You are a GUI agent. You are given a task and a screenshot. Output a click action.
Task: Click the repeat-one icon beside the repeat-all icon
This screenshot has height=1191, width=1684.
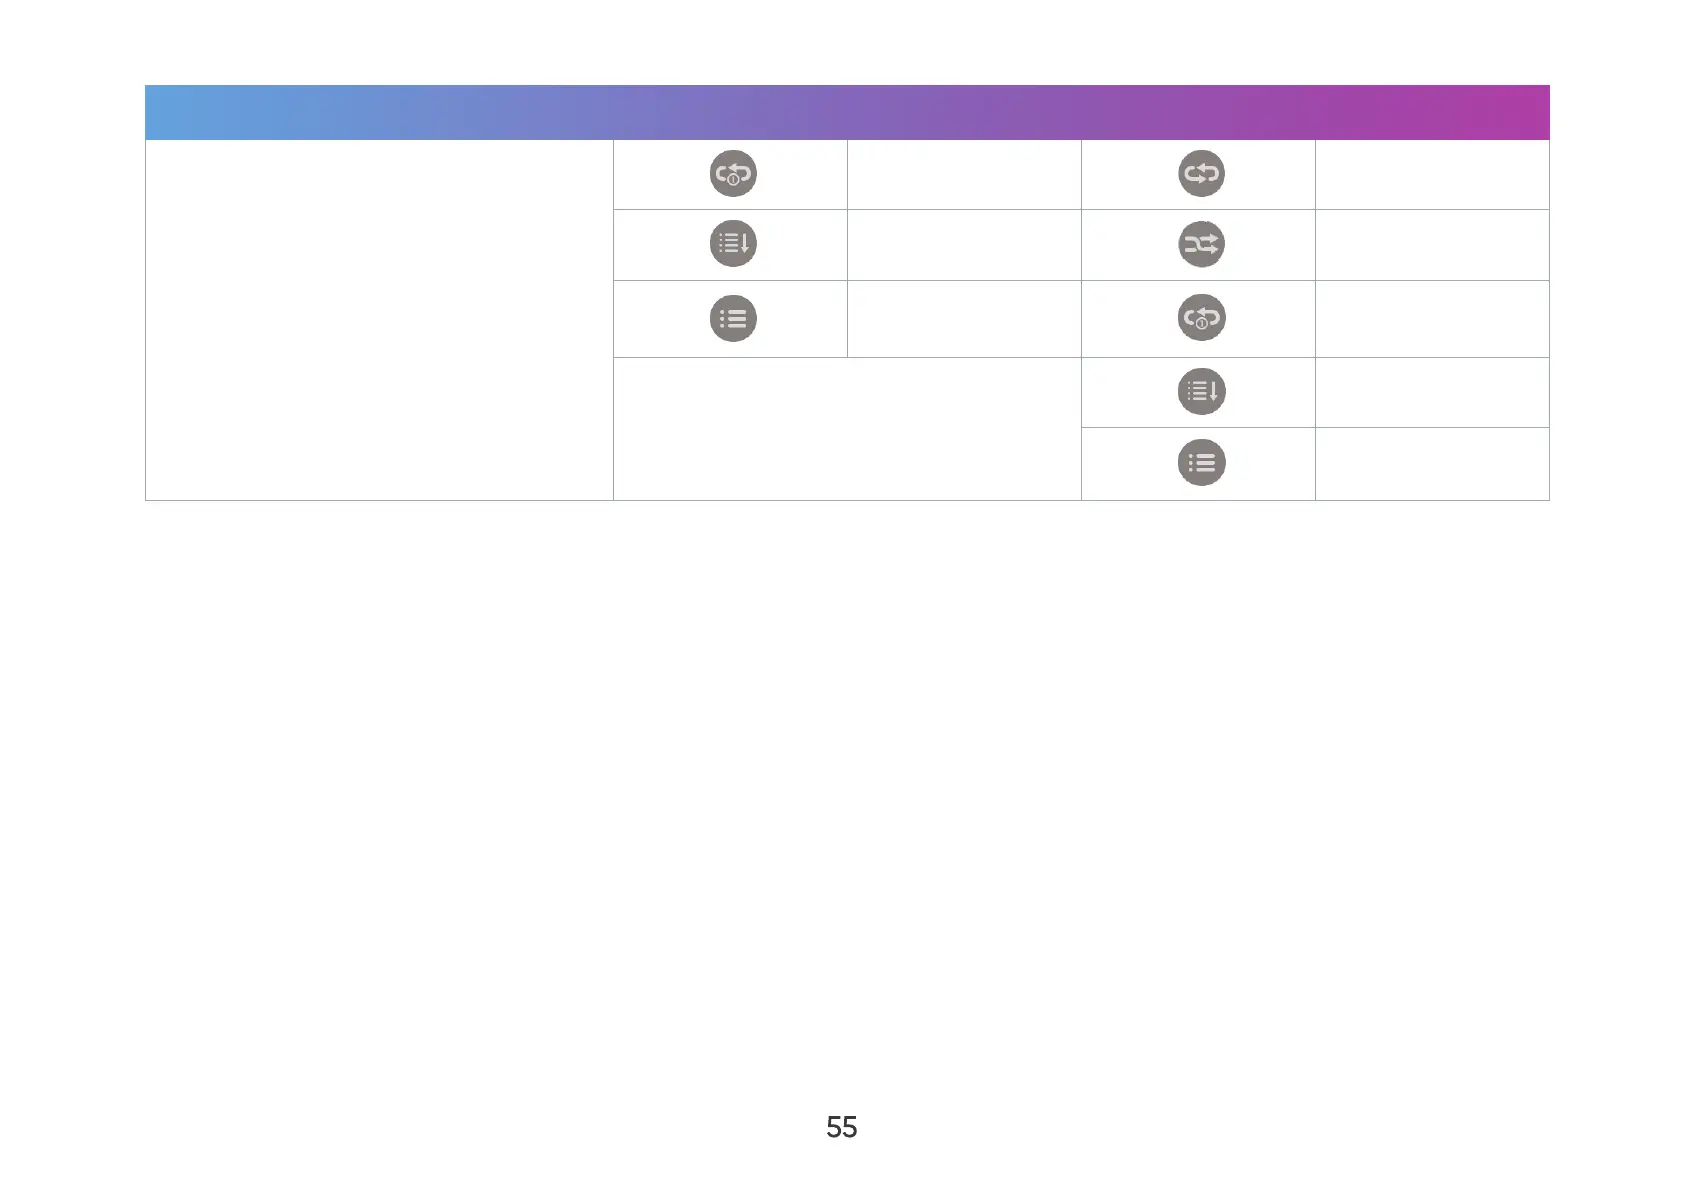pyautogui.click(x=733, y=174)
